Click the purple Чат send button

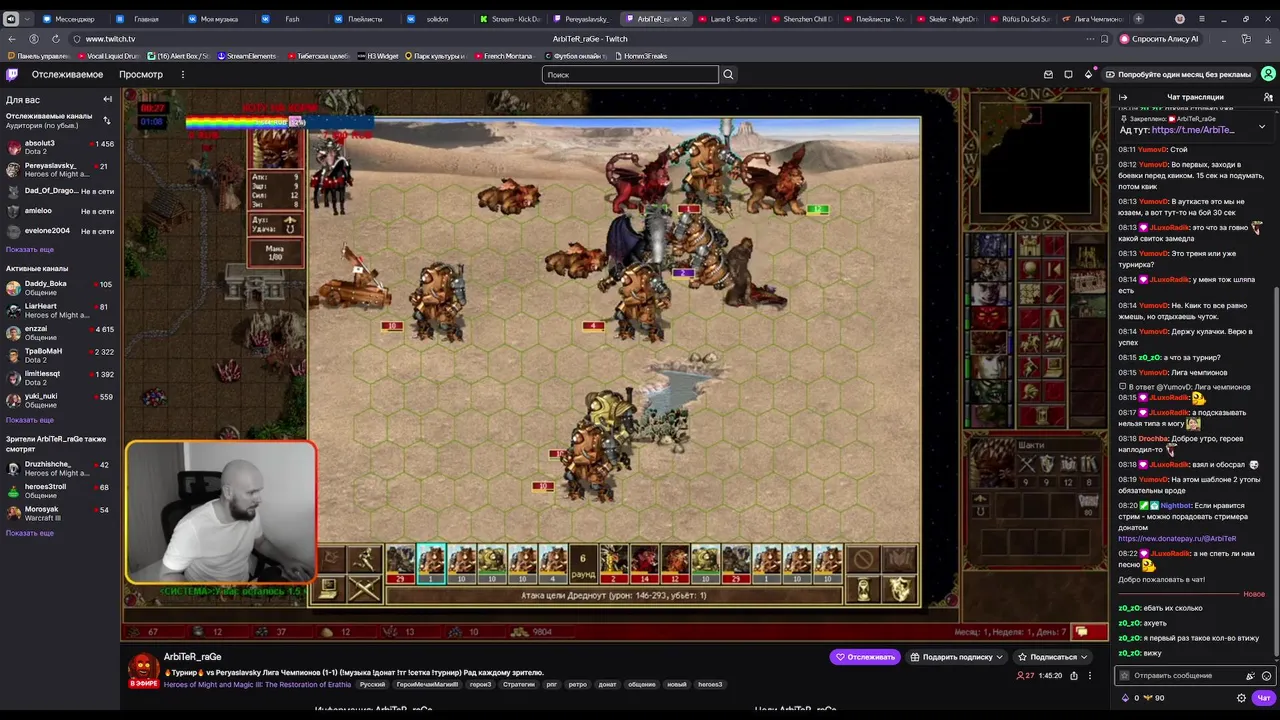1264,698
